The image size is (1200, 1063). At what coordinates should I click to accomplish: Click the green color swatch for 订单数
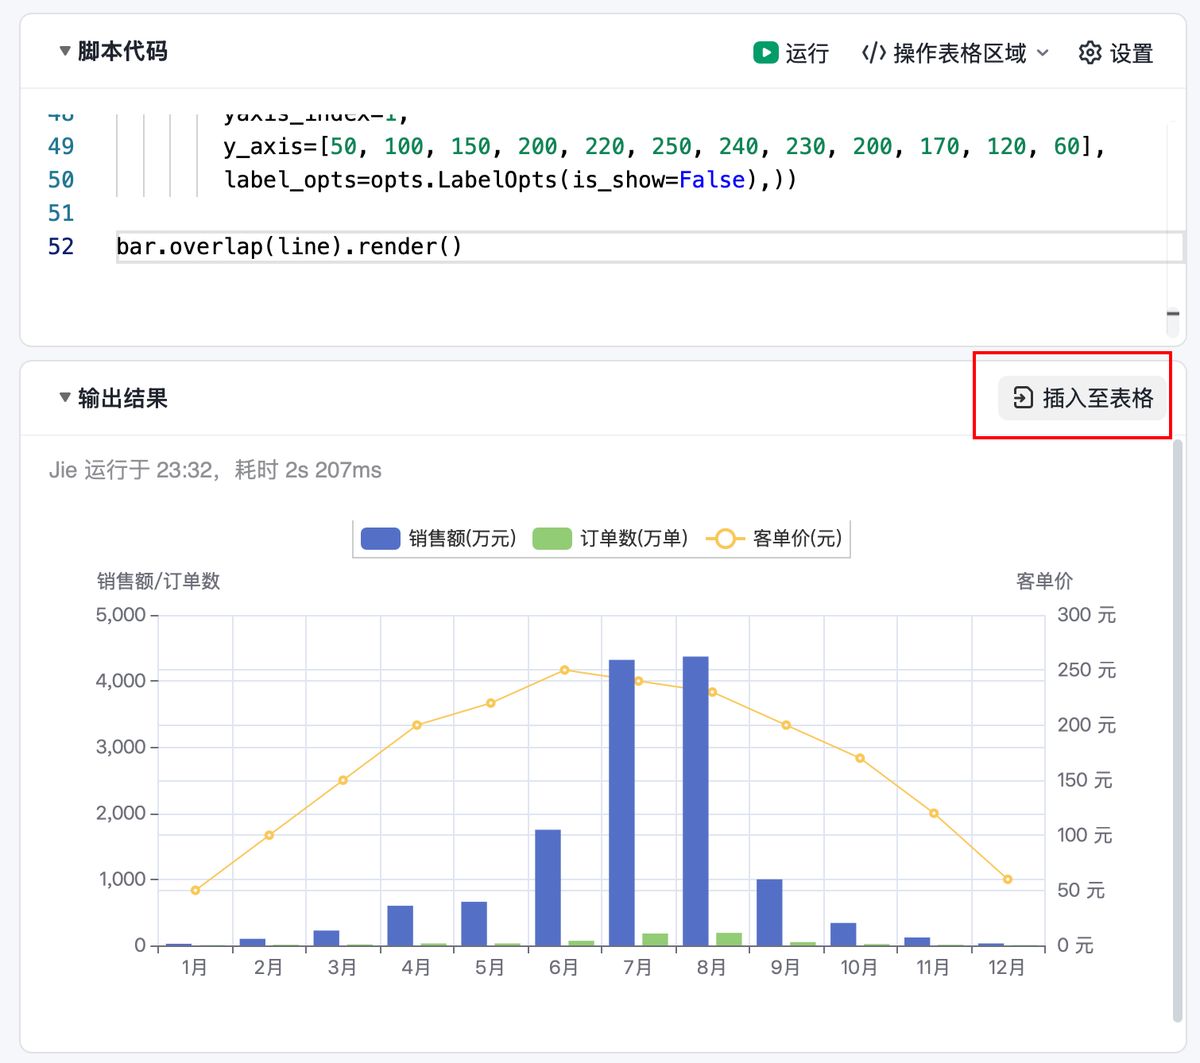(x=551, y=538)
